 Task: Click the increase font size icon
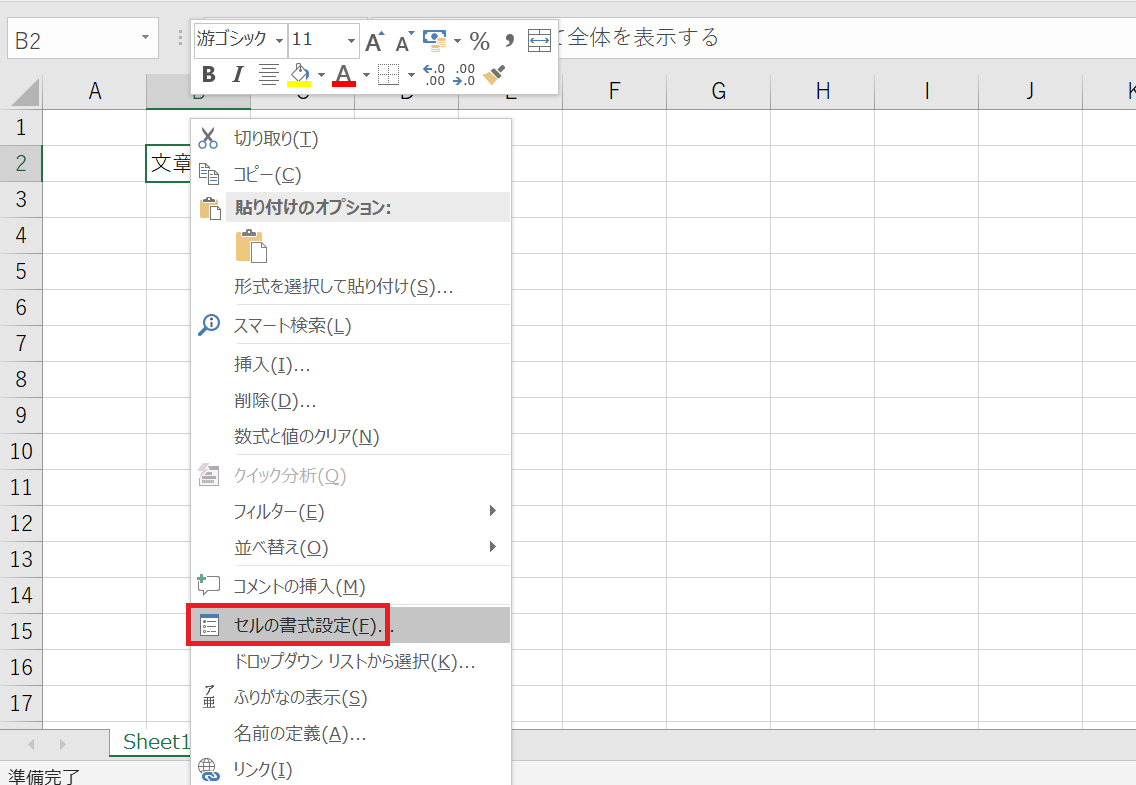click(374, 41)
